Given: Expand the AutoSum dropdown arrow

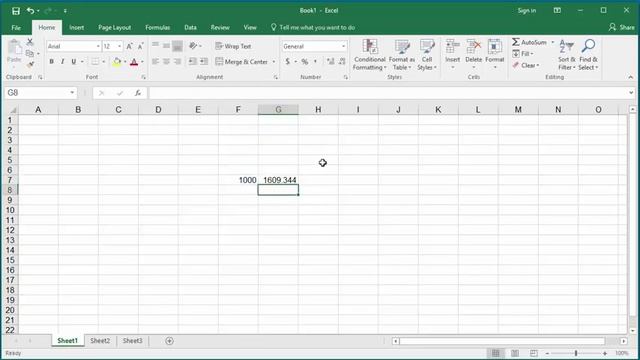Looking at the screenshot, I should tap(553, 42).
